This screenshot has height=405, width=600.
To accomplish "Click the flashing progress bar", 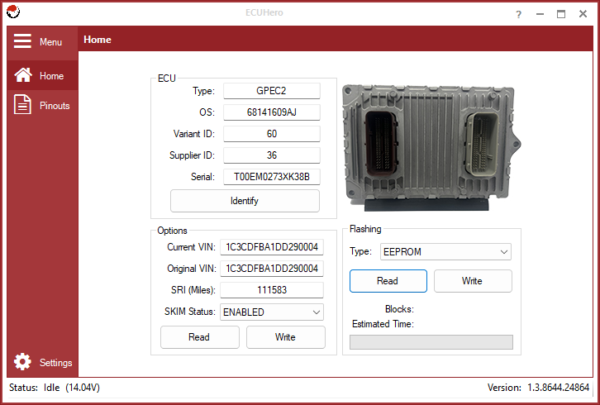I will [x=431, y=342].
